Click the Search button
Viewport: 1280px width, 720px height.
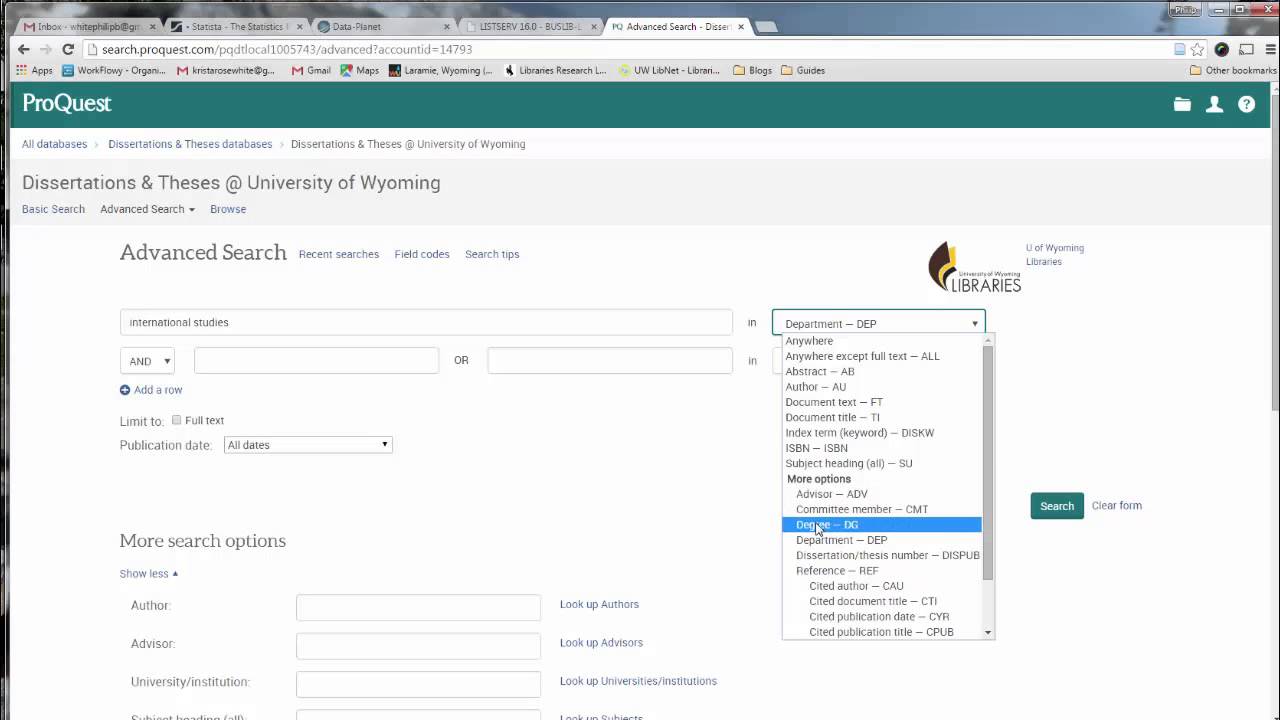tap(1056, 506)
